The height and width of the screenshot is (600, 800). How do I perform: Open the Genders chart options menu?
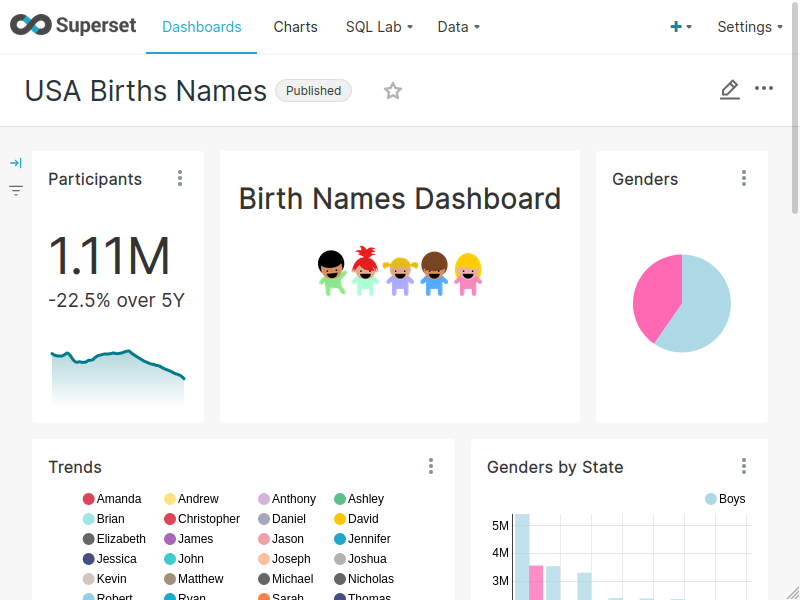744,177
